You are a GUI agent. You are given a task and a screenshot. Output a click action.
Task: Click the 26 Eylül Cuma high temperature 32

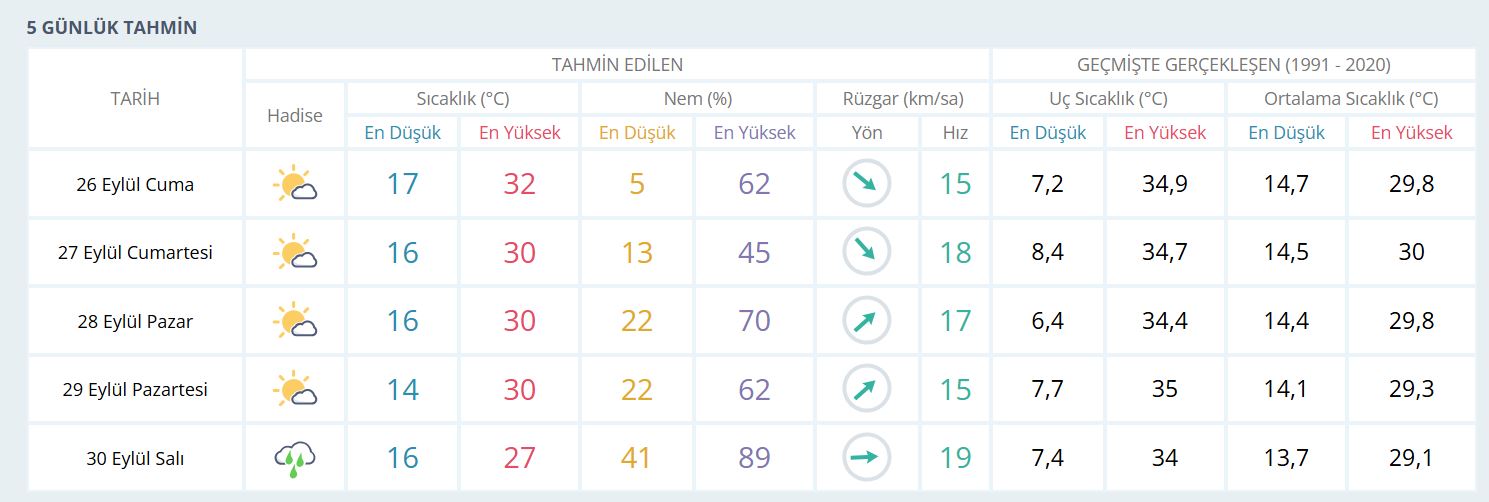(x=520, y=184)
